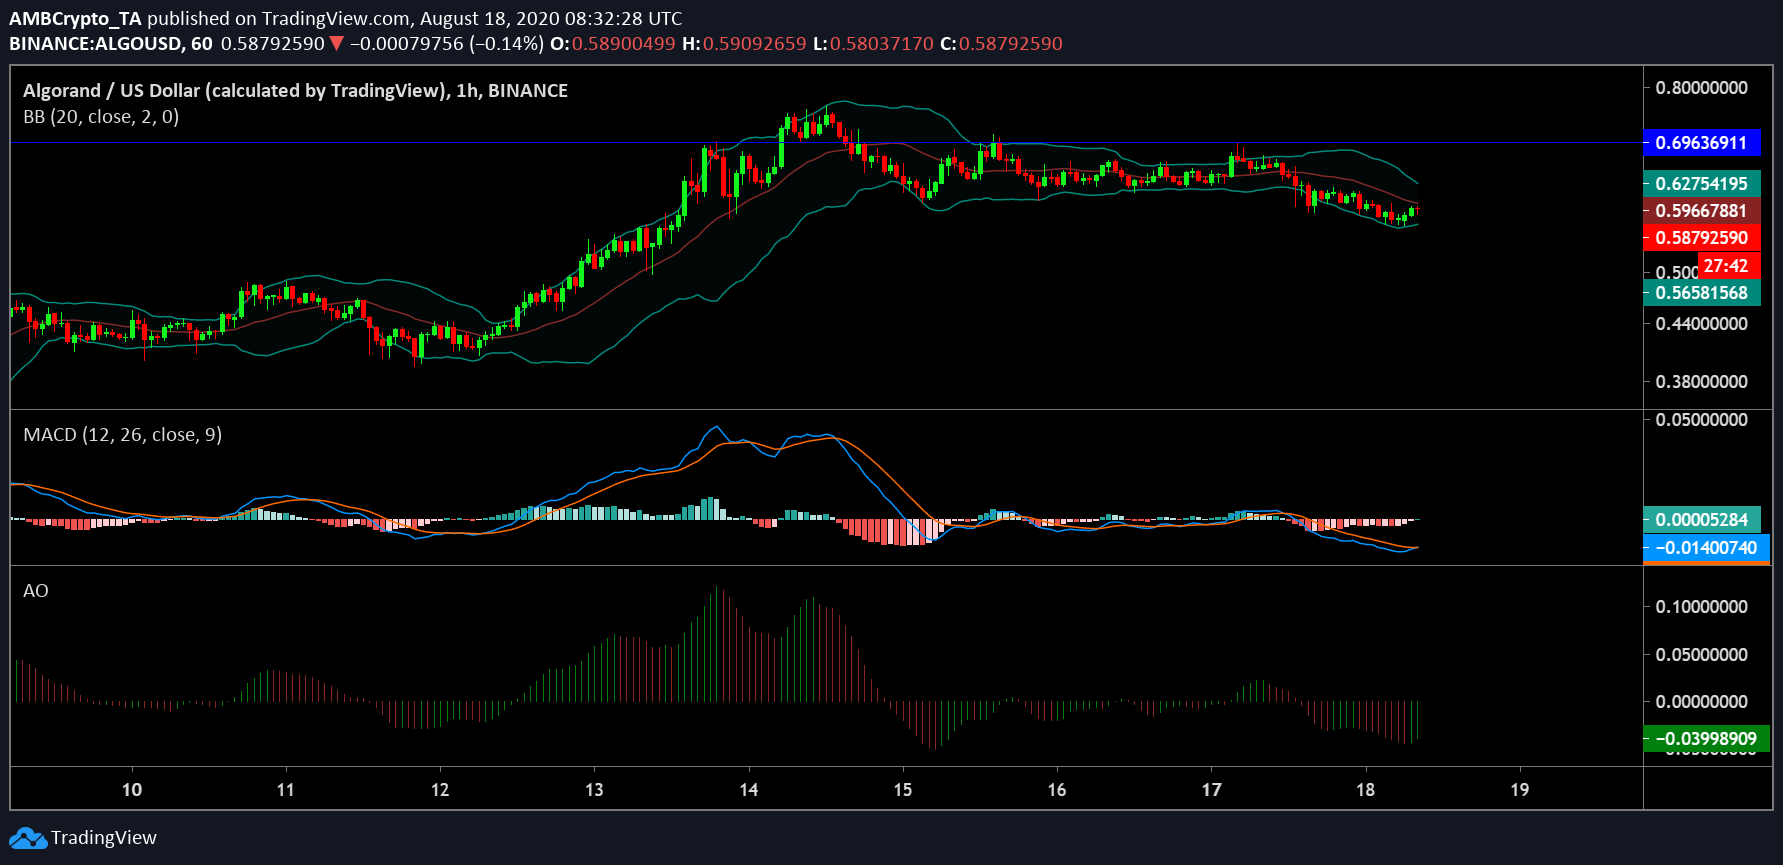Select the open price O:0.58900499 value

pos(613,44)
